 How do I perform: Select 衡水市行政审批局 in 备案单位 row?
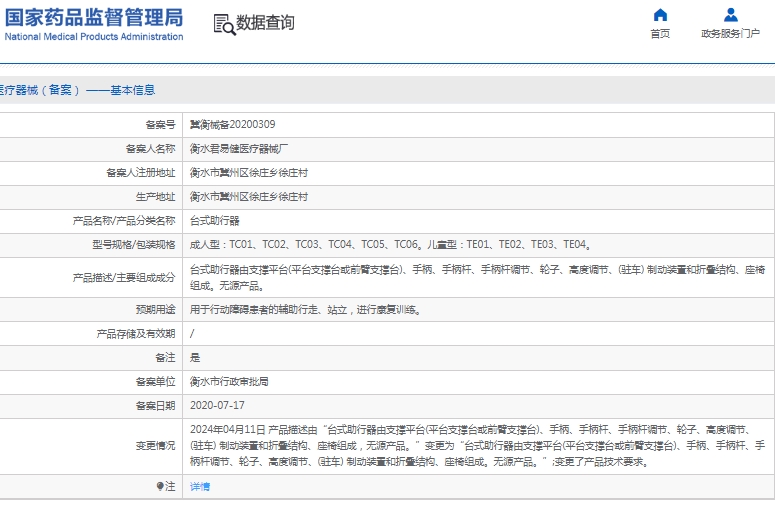point(229,381)
